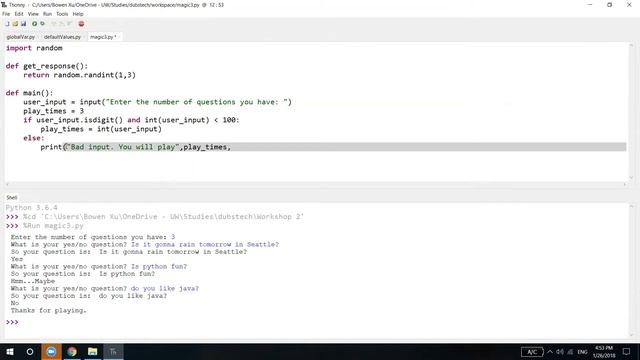Open the View menu
Viewport: 640px width, 360px height.
click(x=33, y=14)
